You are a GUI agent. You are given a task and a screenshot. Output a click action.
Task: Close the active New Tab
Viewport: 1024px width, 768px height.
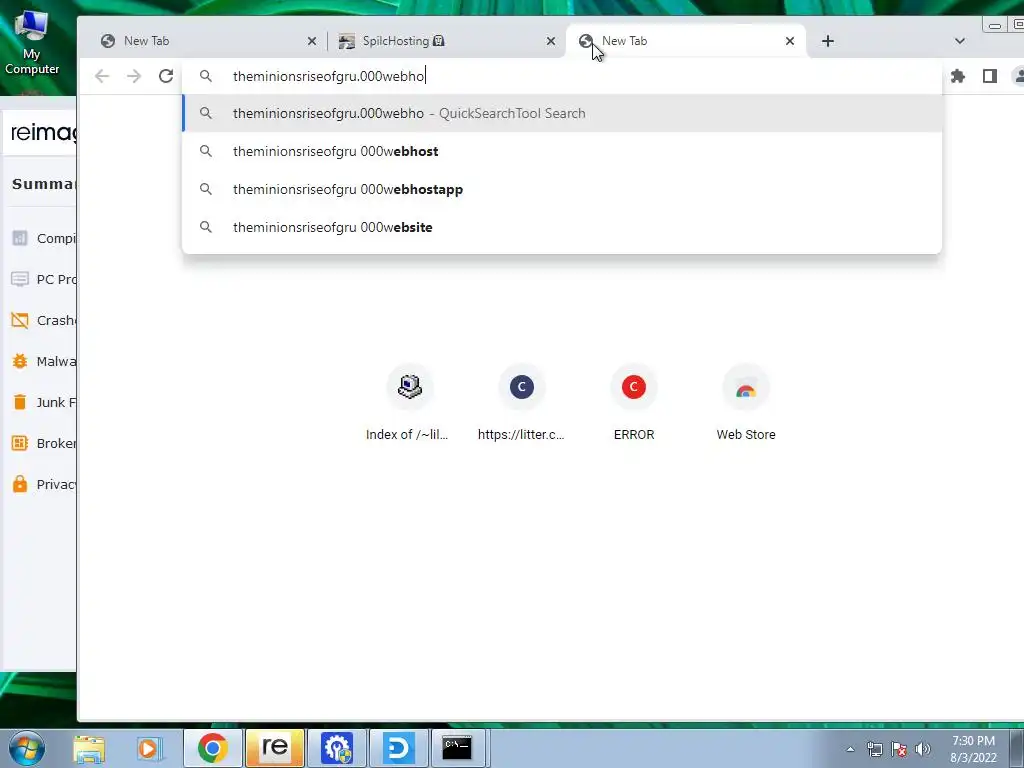[790, 41]
